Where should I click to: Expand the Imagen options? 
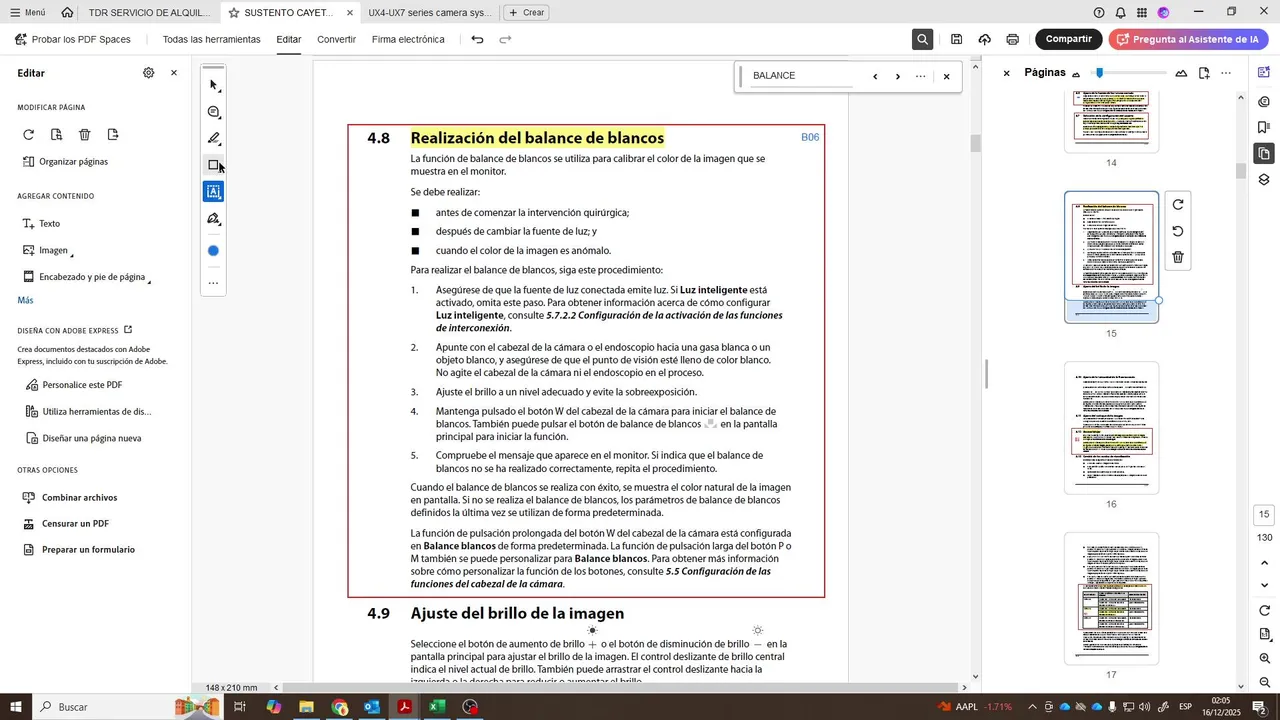[x=46, y=251]
